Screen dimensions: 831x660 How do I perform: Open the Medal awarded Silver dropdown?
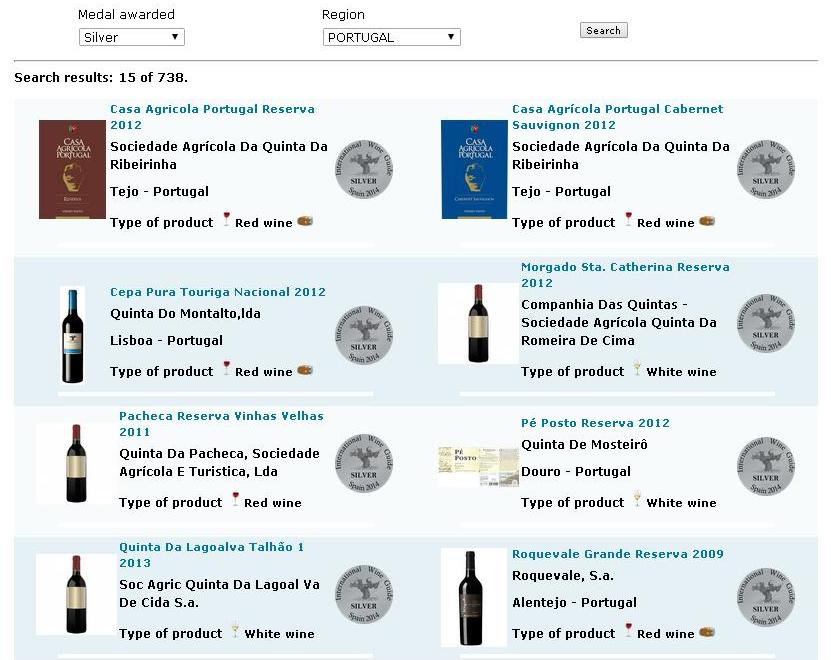click(131, 37)
